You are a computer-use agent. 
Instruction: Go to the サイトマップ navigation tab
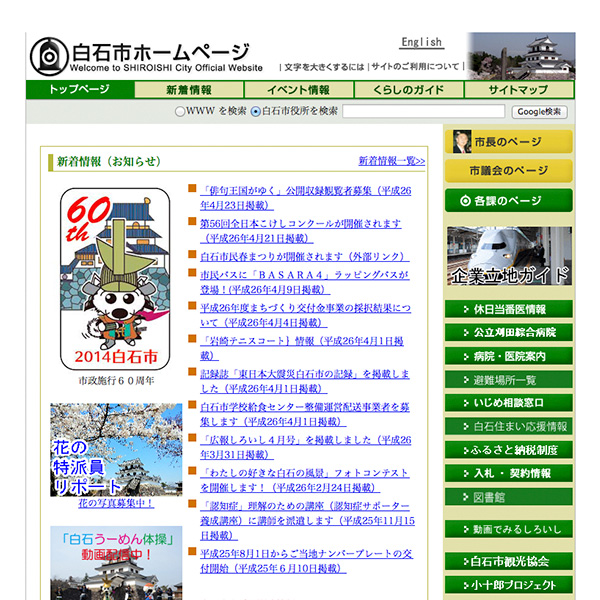click(518, 90)
